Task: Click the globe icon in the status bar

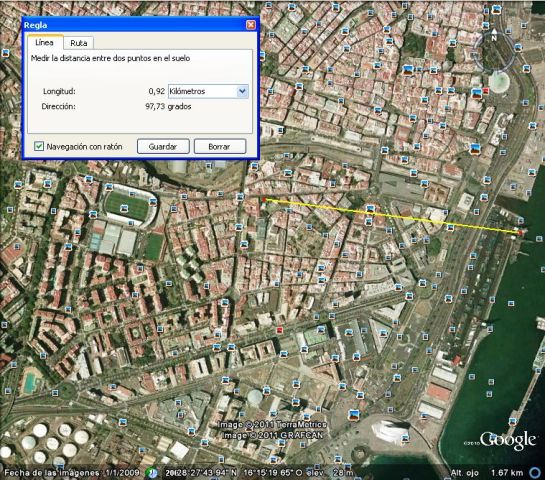Action: (x=151, y=473)
